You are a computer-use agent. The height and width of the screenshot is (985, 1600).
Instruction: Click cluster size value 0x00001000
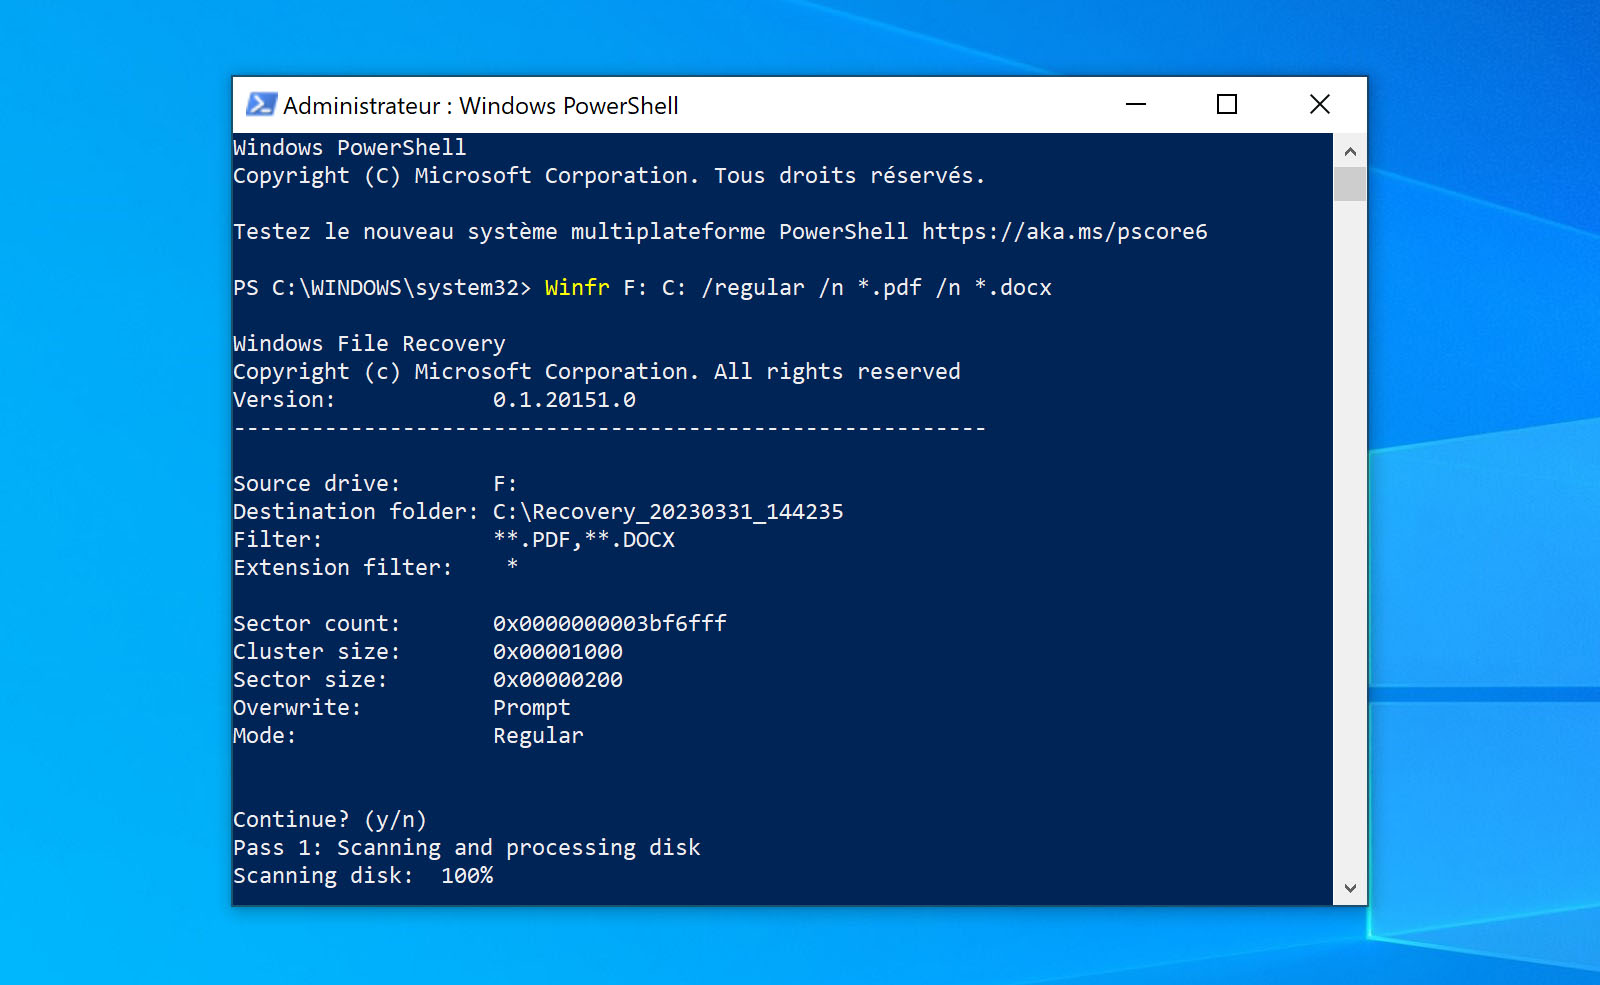pyautogui.click(x=558, y=652)
